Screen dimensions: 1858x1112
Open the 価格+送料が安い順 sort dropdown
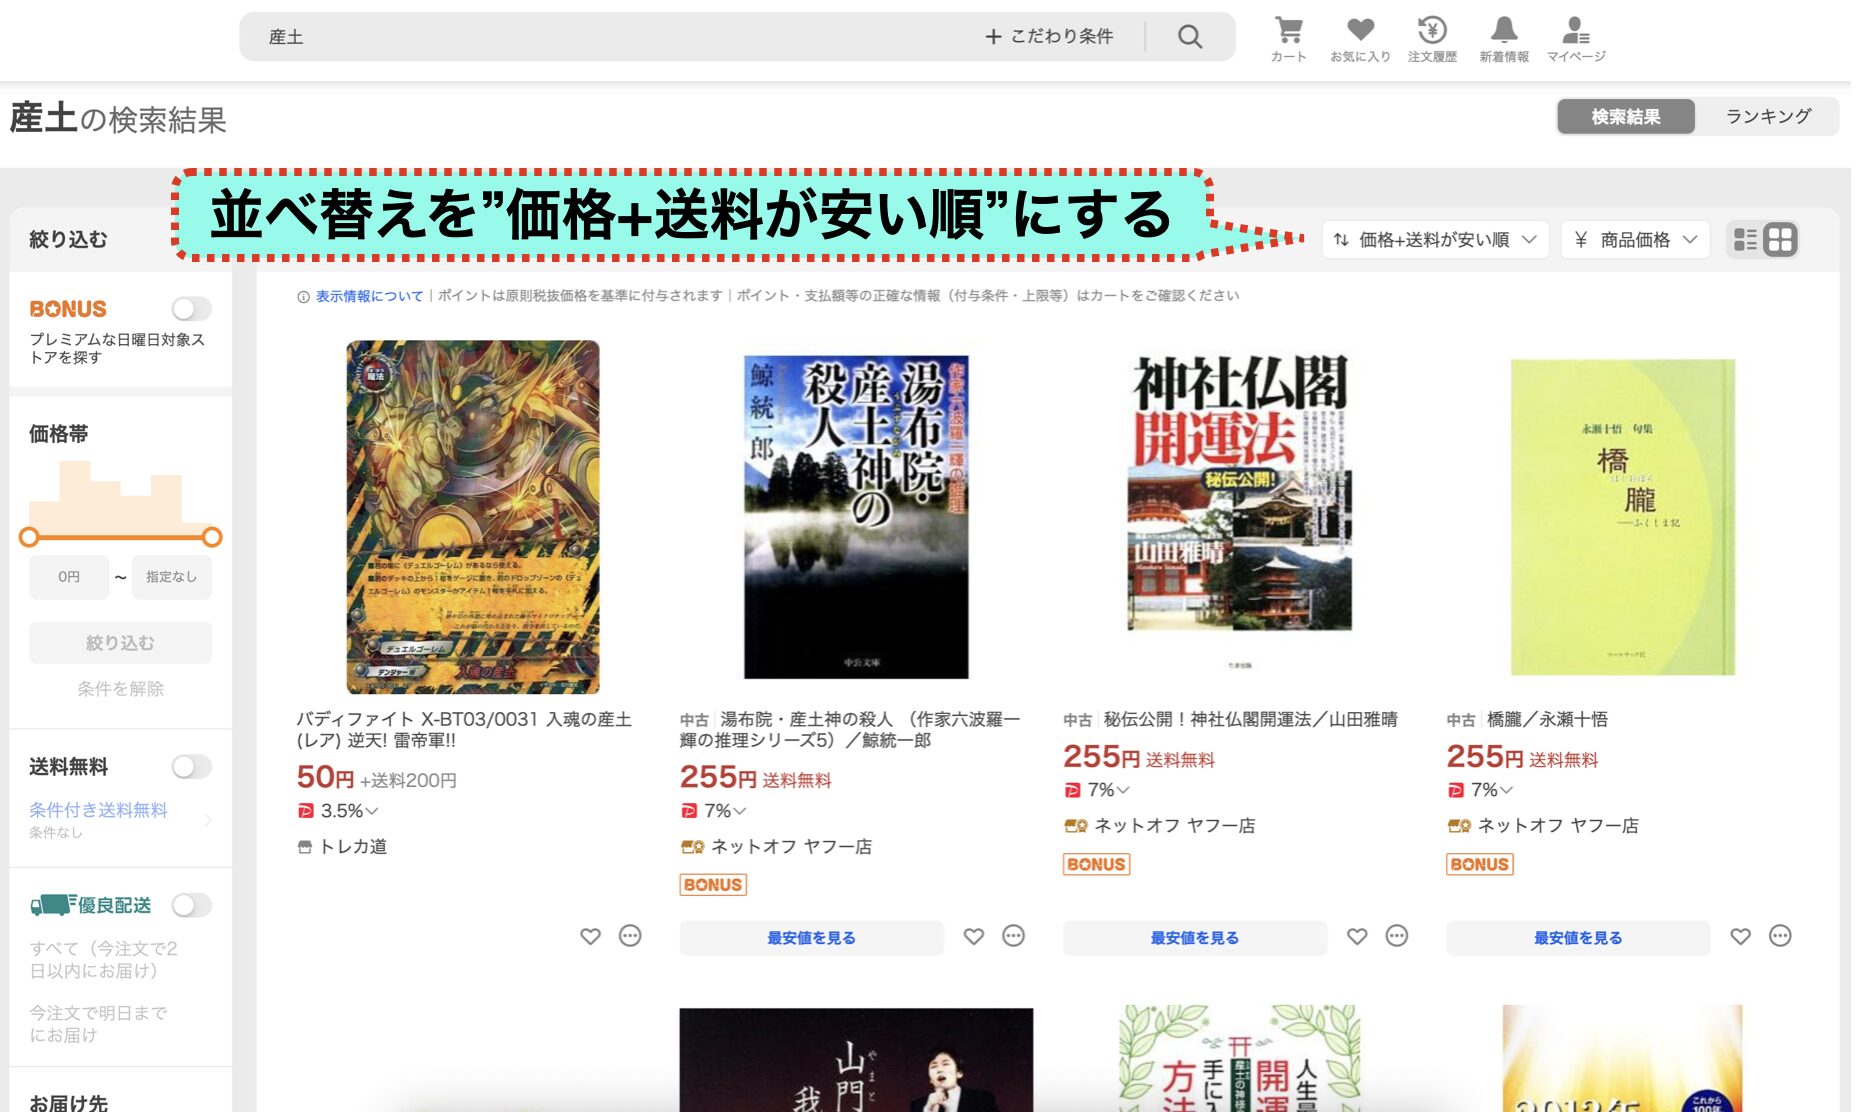coord(1435,240)
